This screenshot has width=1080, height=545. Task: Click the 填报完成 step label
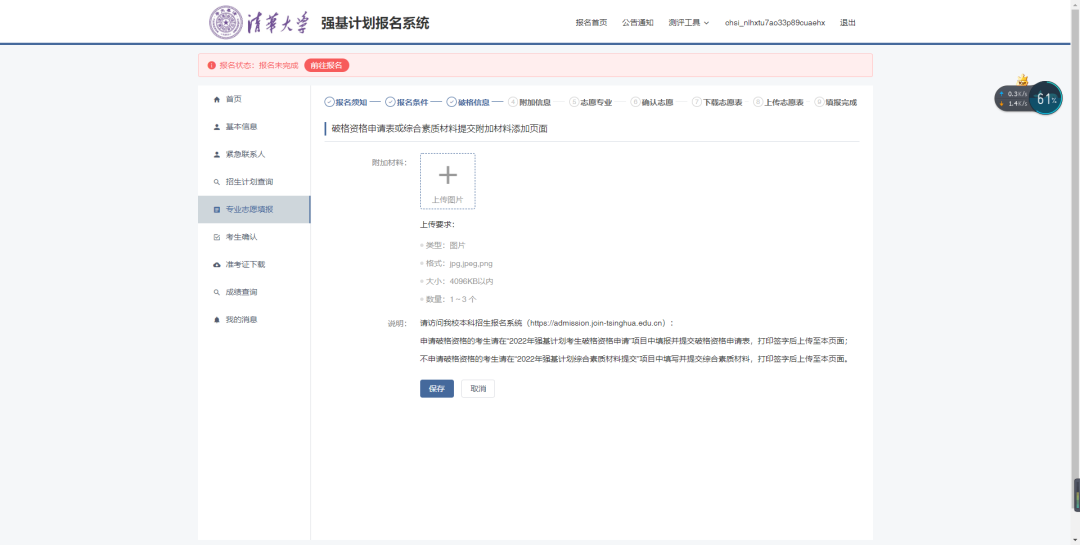tap(842, 102)
